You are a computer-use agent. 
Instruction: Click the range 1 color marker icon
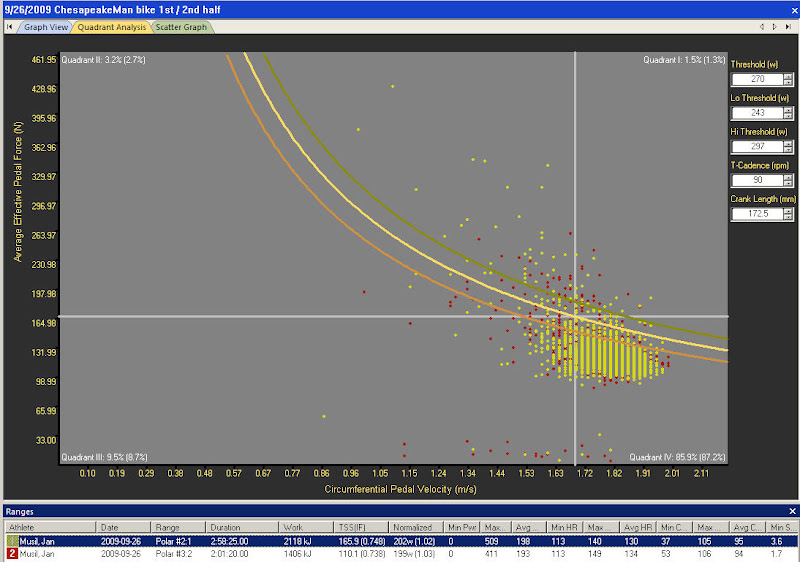coord(12,540)
